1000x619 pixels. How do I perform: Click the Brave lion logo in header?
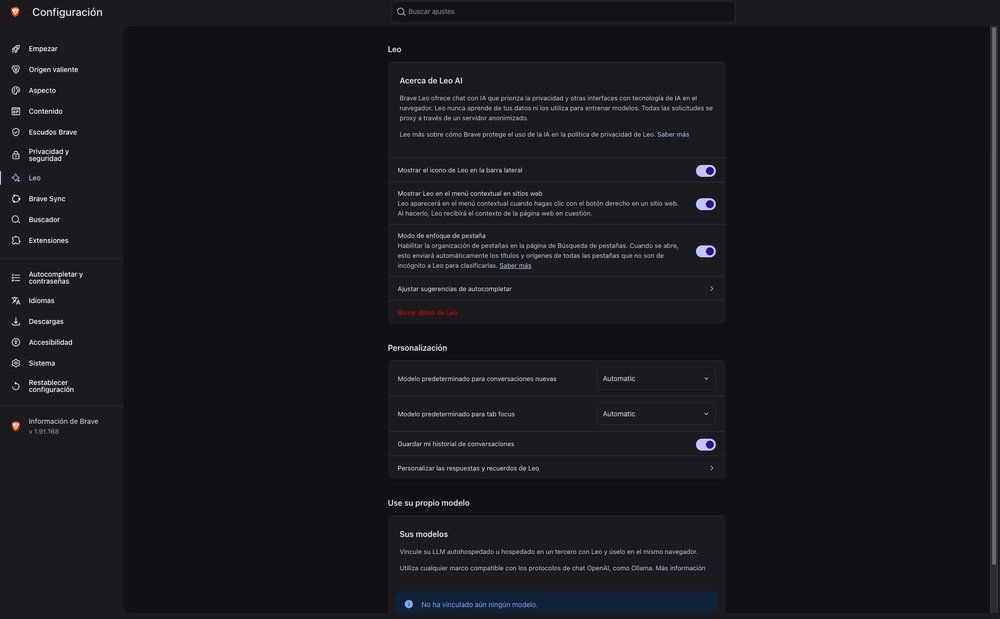(x=15, y=12)
